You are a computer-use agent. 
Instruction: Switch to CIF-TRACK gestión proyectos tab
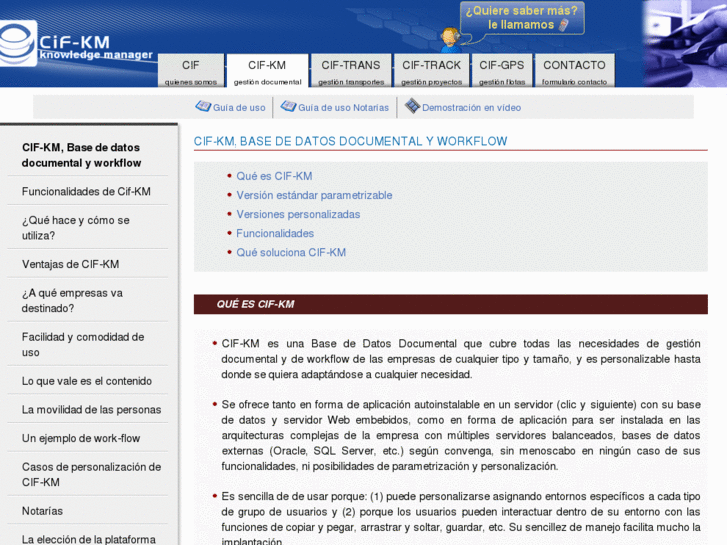(431, 71)
